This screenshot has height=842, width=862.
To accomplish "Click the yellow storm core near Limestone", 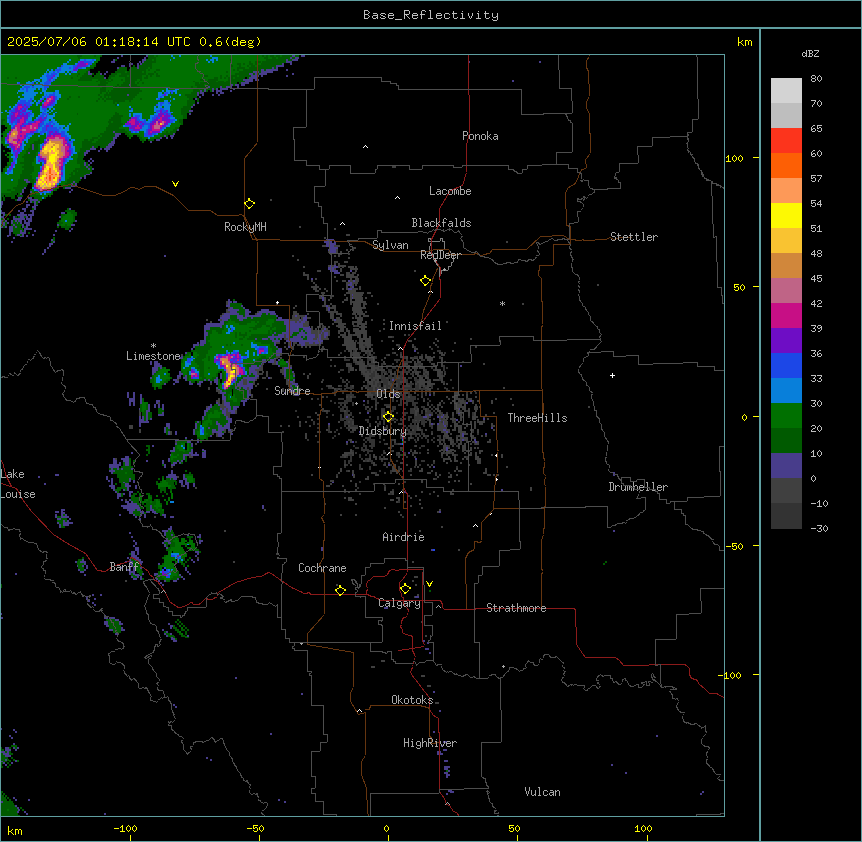I will [x=230, y=372].
